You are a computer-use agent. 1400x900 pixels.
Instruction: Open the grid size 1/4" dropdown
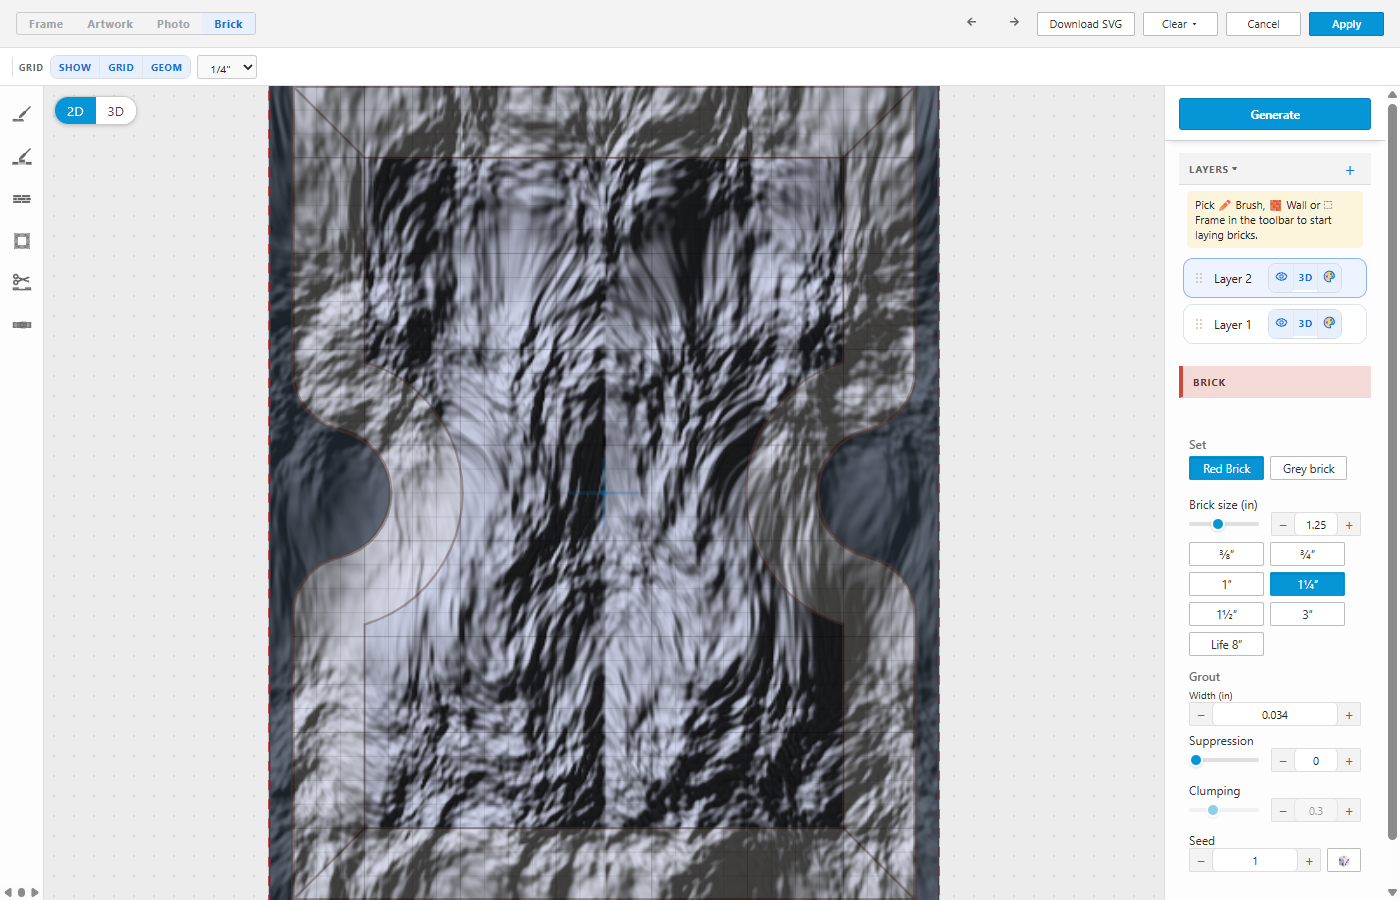tap(227, 68)
